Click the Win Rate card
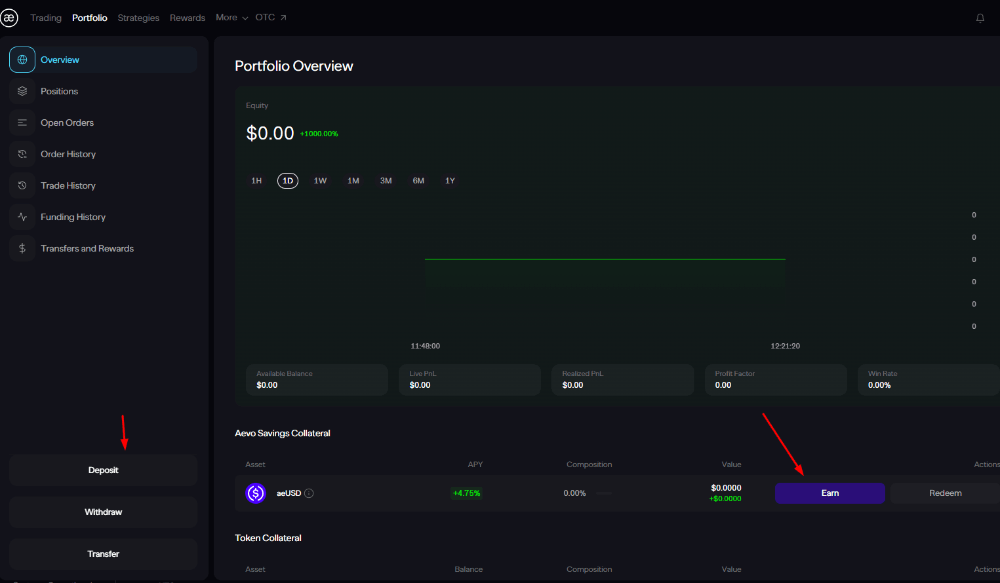Viewport: 1000px width, 583px height. 929,380
